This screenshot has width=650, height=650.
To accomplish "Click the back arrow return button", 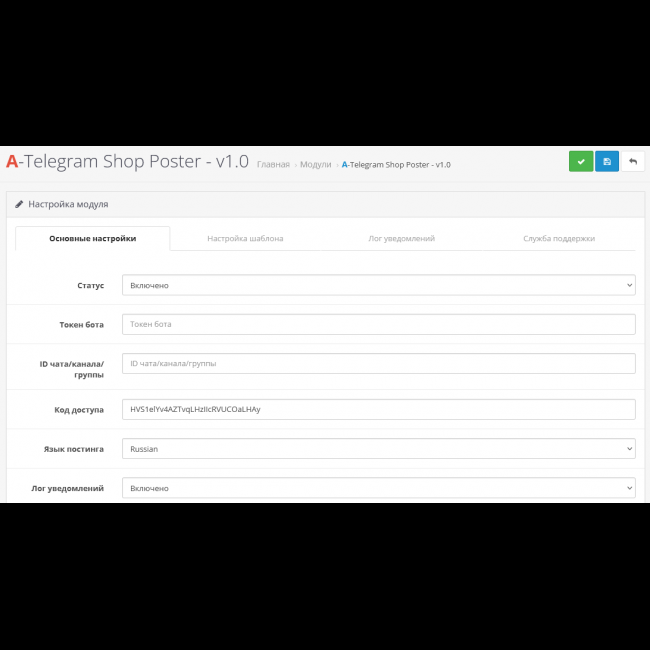I will click(632, 162).
